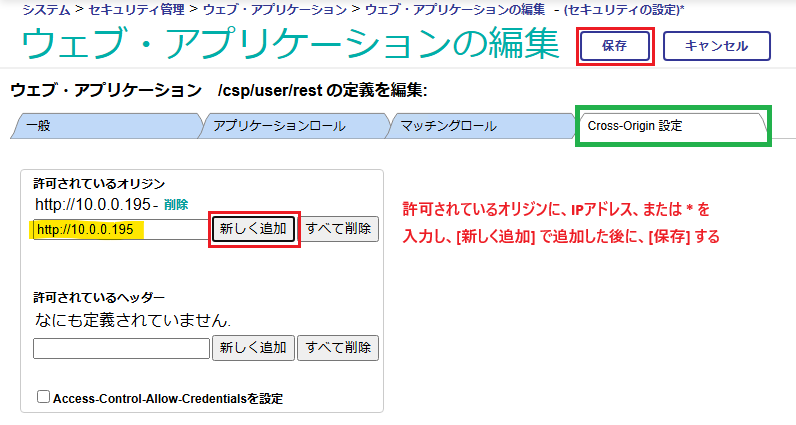This screenshot has width=796, height=425.
Task: Click the listed origin entry http://10.0.0.195
Action: click(x=92, y=204)
